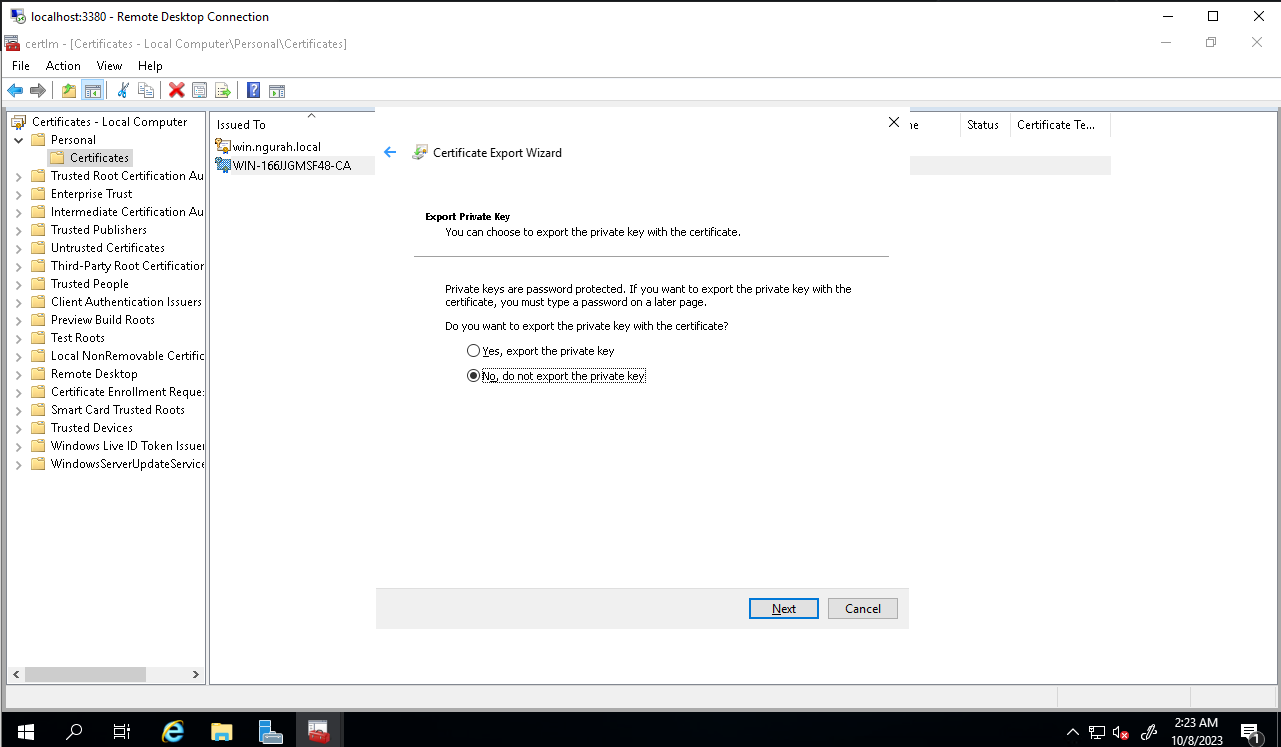Viewport: 1281px width, 747px height.
Task: Cancel the Certificate Export Wizard
Action: pyautogui.click(x=862, y=609)
